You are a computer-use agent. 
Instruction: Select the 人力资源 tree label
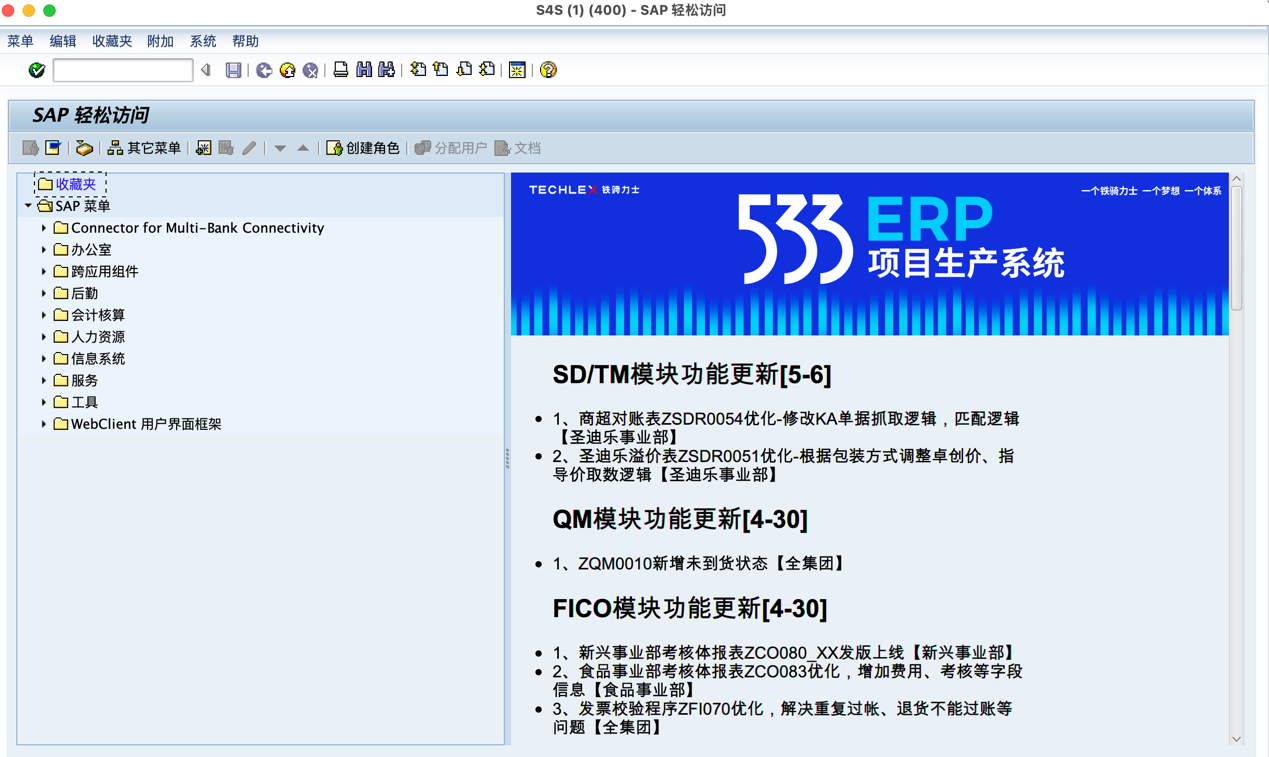coord(98,337)
